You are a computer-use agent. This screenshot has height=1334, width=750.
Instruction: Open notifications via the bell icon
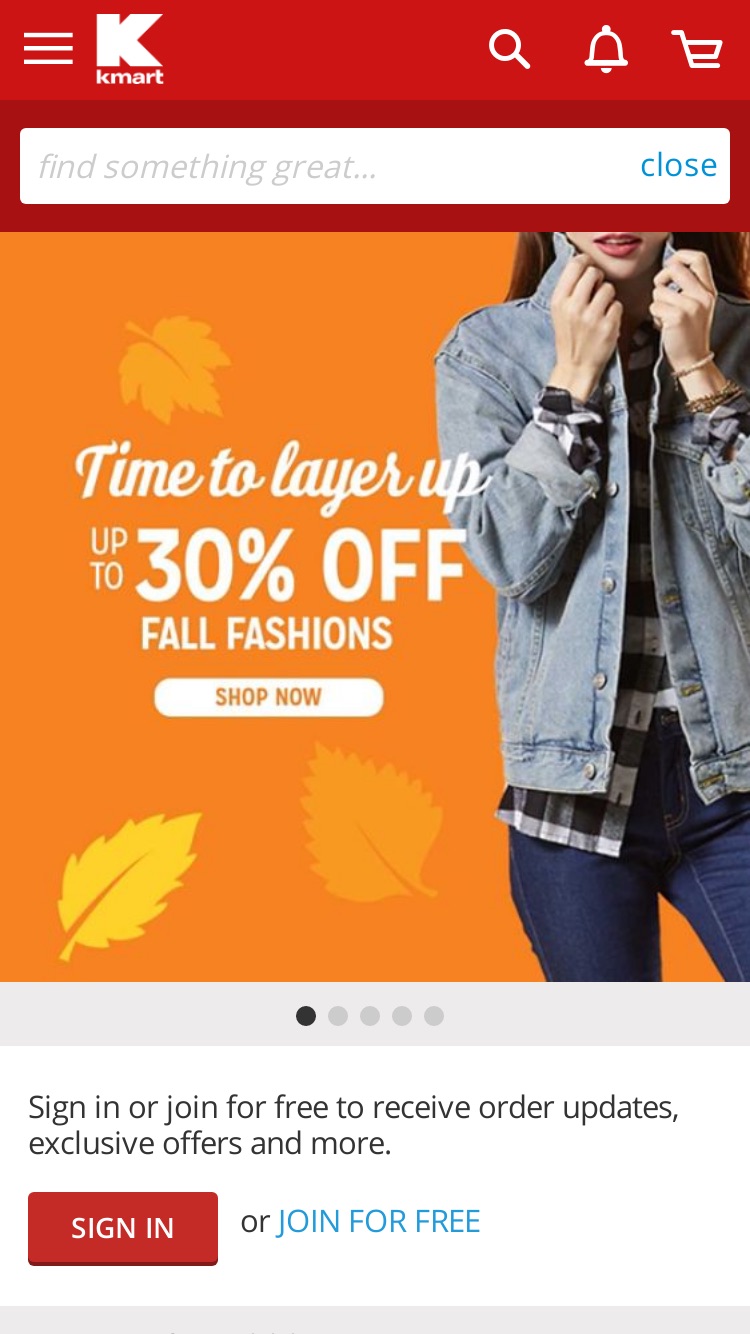click(x=606, y=49)
